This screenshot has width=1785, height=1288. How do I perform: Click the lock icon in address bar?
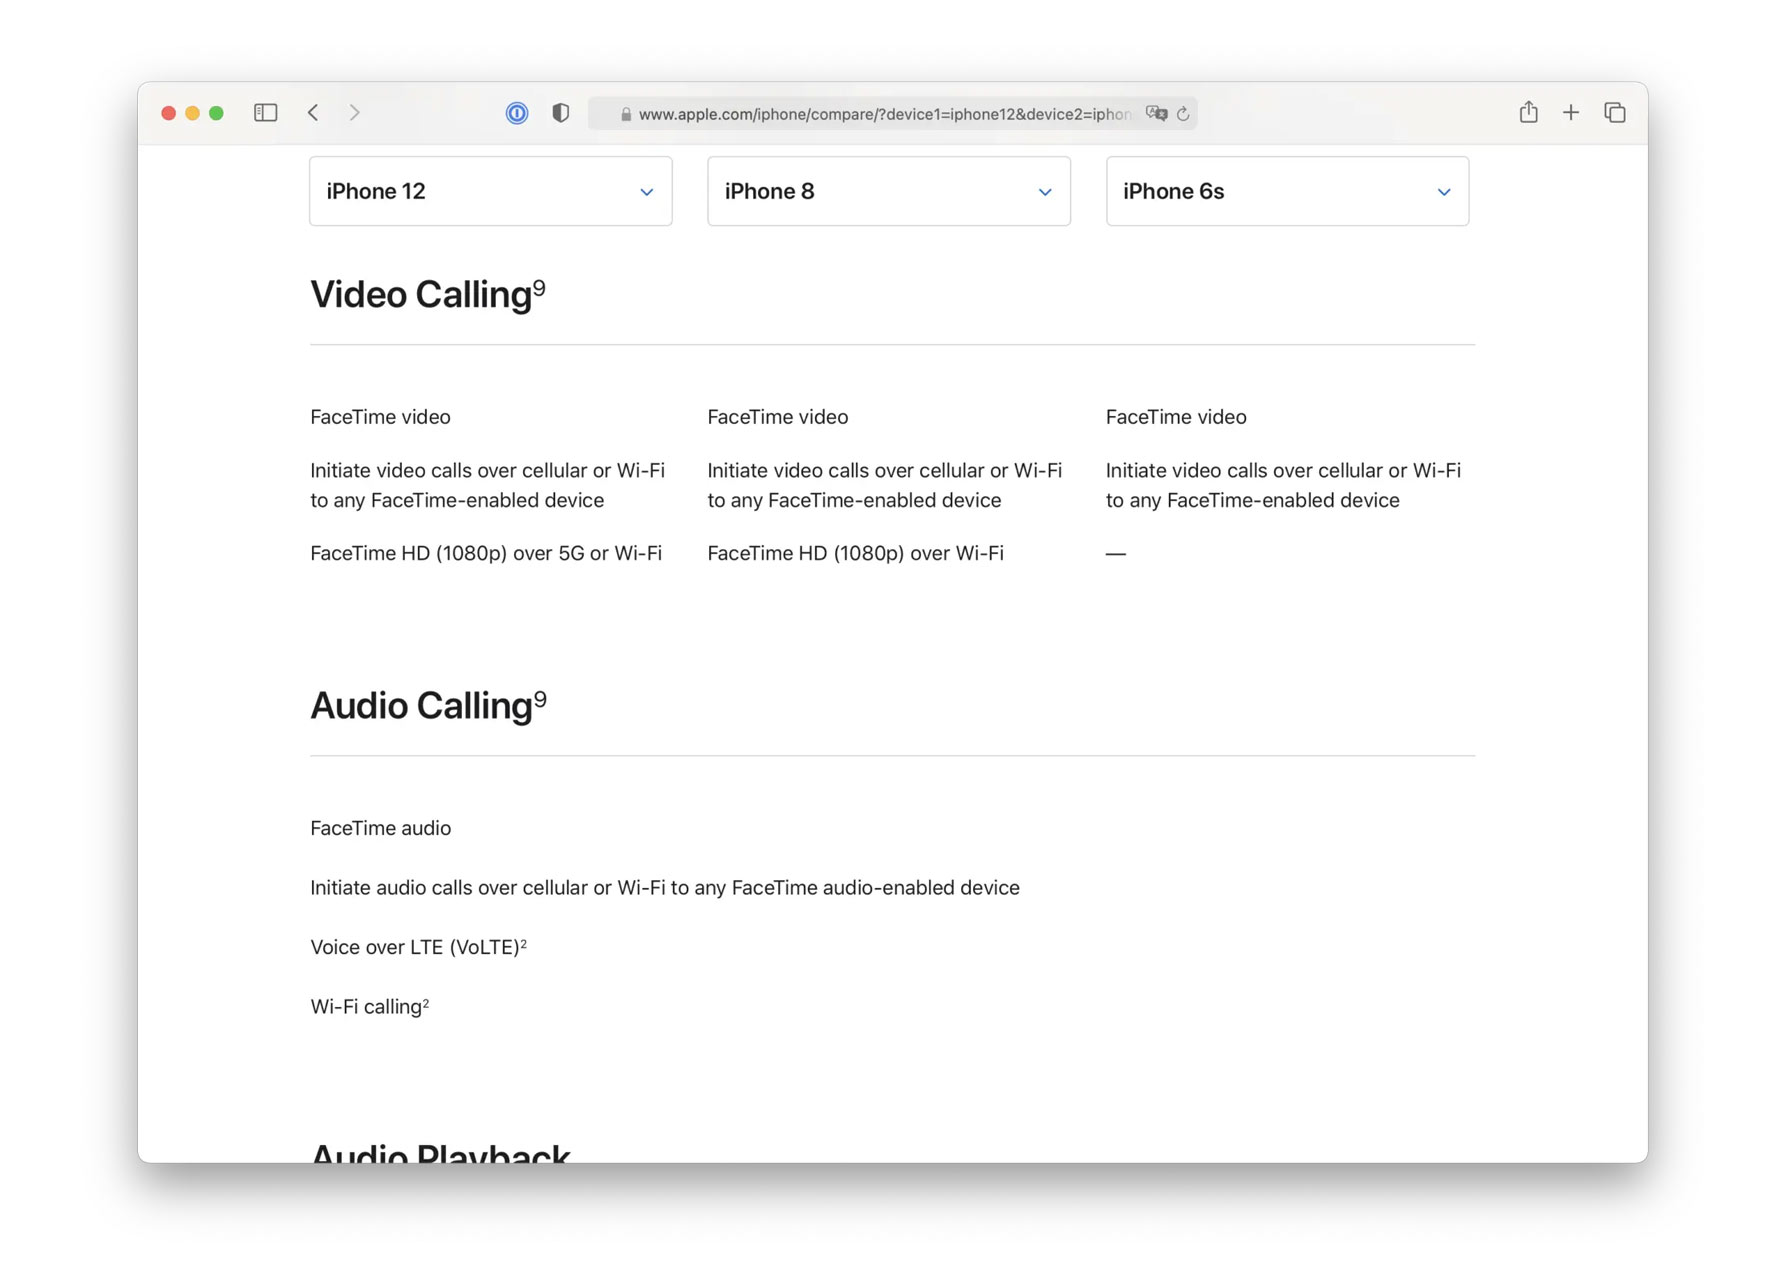(626, 114)
